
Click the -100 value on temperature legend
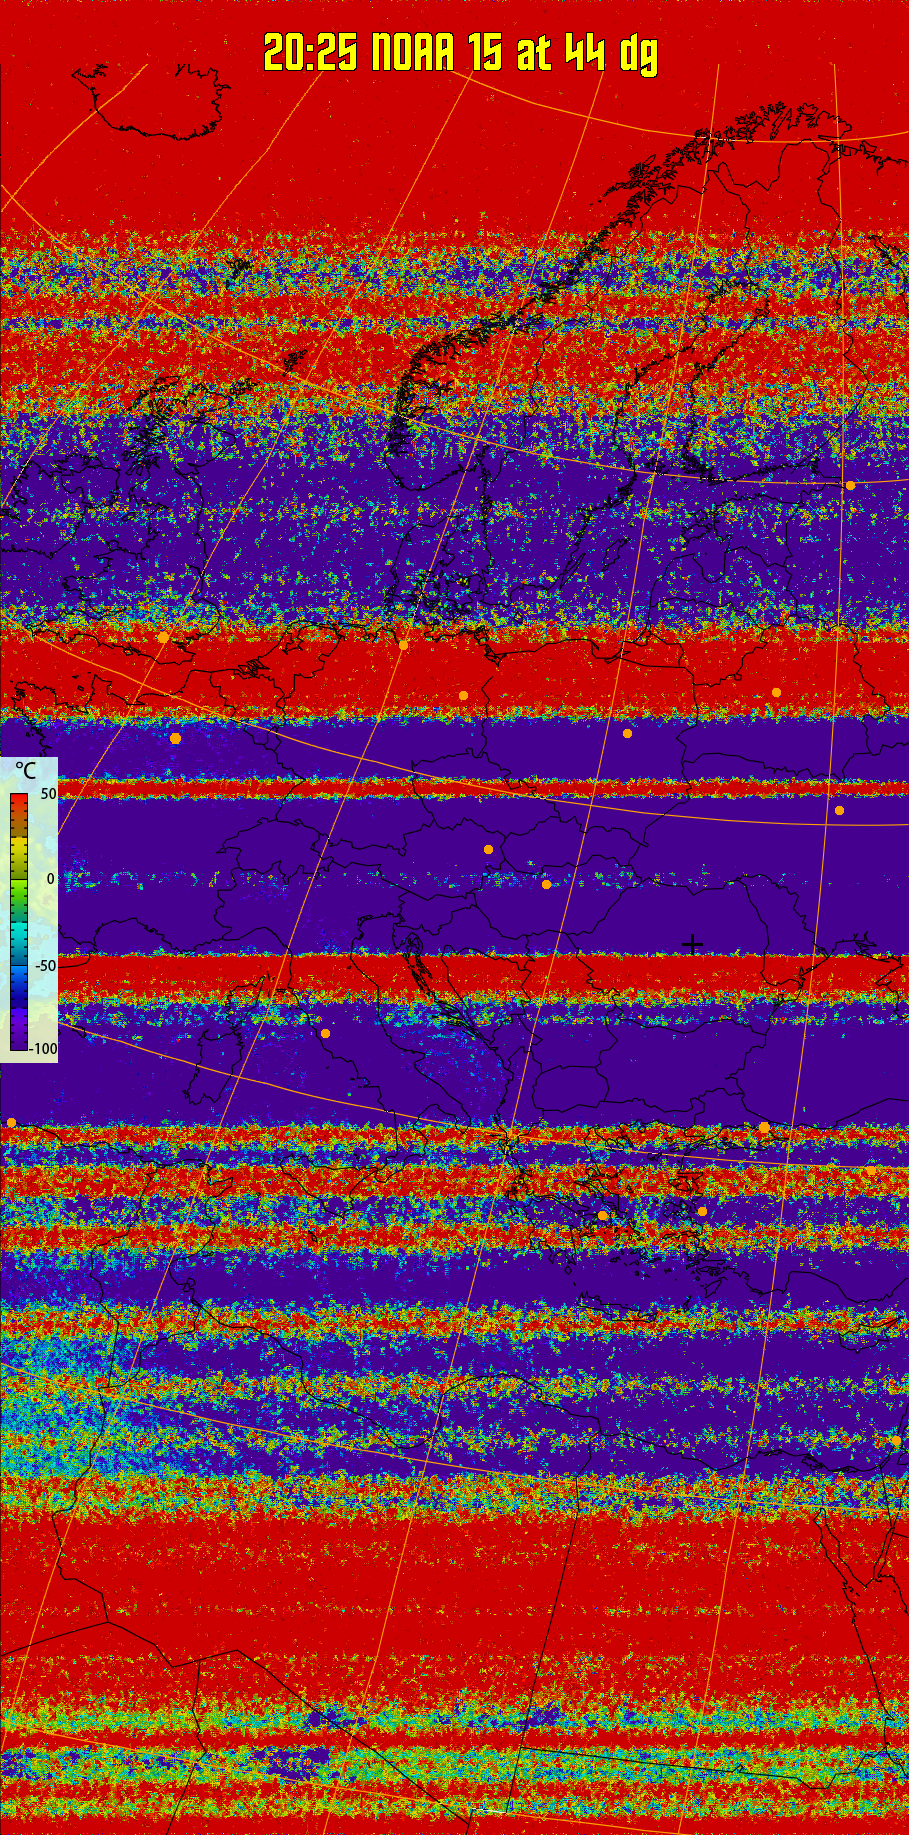tap(44, 1050)
